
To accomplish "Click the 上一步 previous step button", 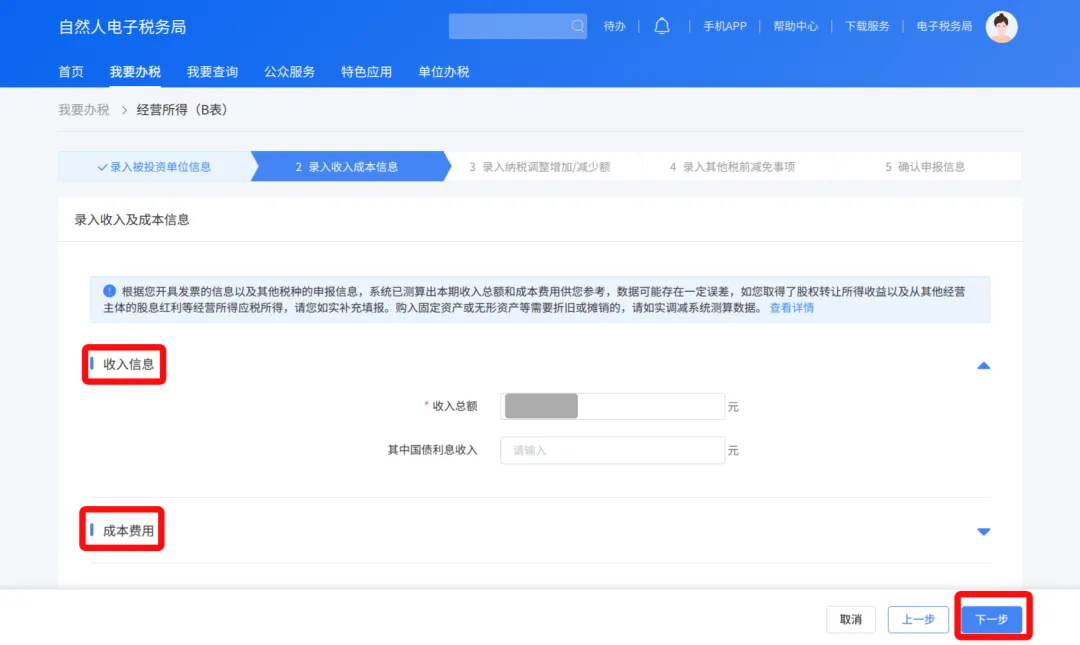I will click(918, 618).
